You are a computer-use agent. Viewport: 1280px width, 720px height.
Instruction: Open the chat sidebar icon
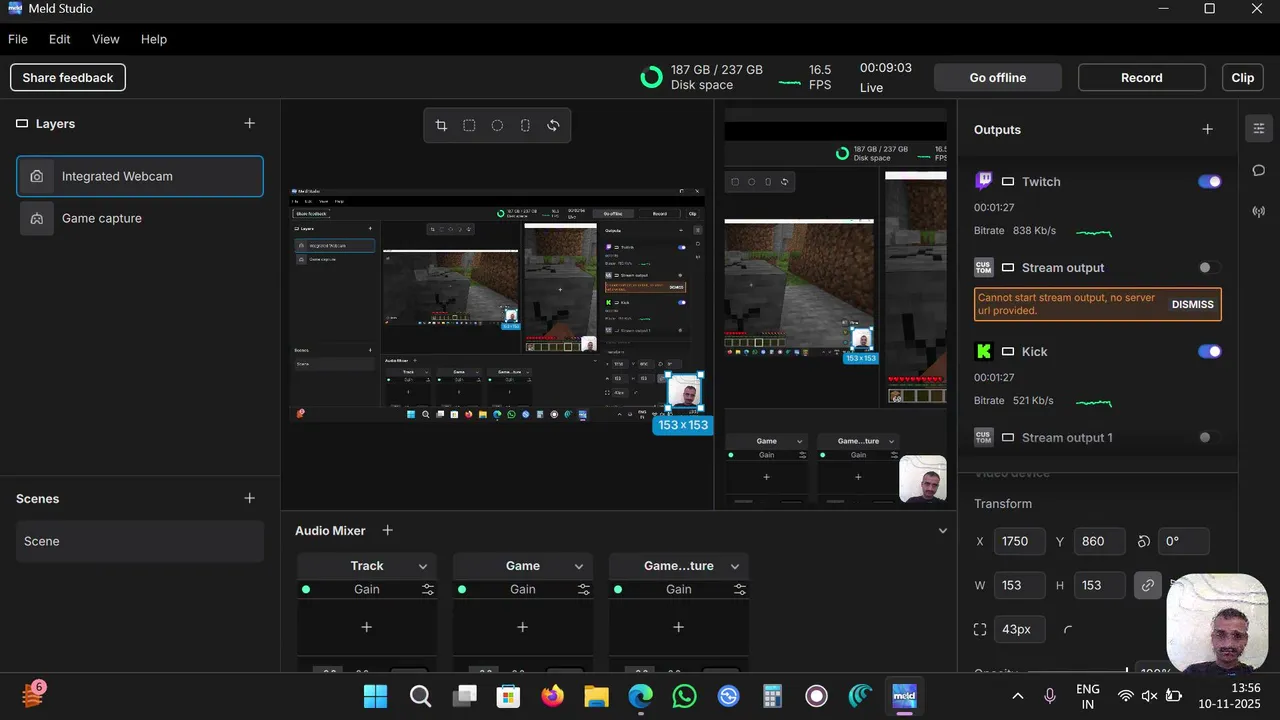(1259, 170)
